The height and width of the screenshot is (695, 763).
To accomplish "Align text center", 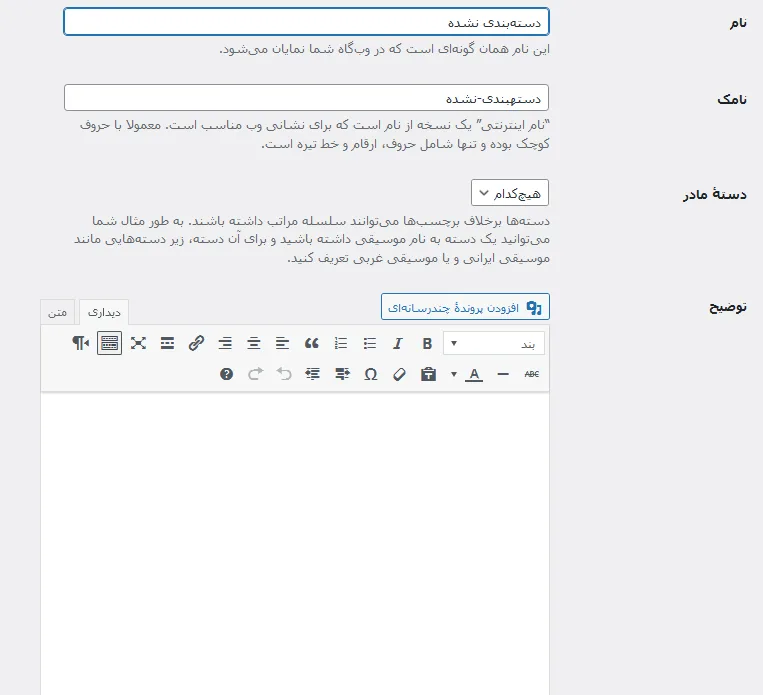I will pos(254,344).
